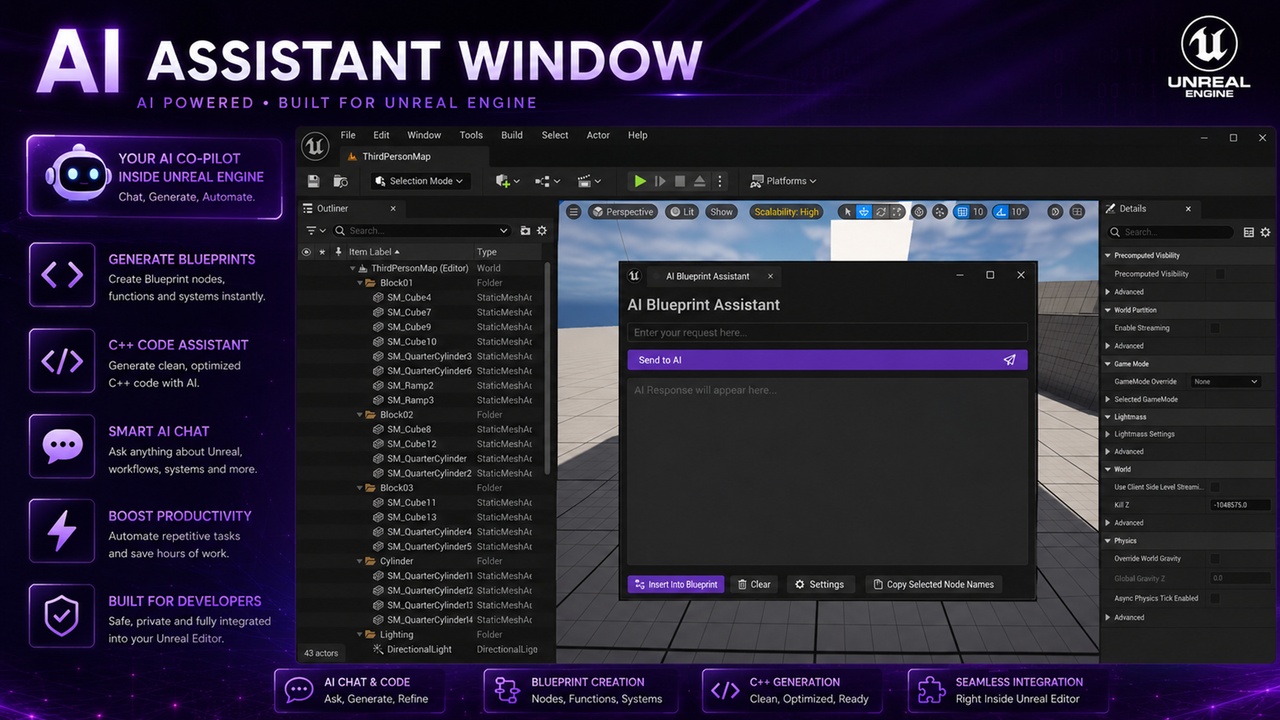Screen dimensions: 1280x720
Task: Click the Stop simulation square icon
Action: tap(680, 181)
